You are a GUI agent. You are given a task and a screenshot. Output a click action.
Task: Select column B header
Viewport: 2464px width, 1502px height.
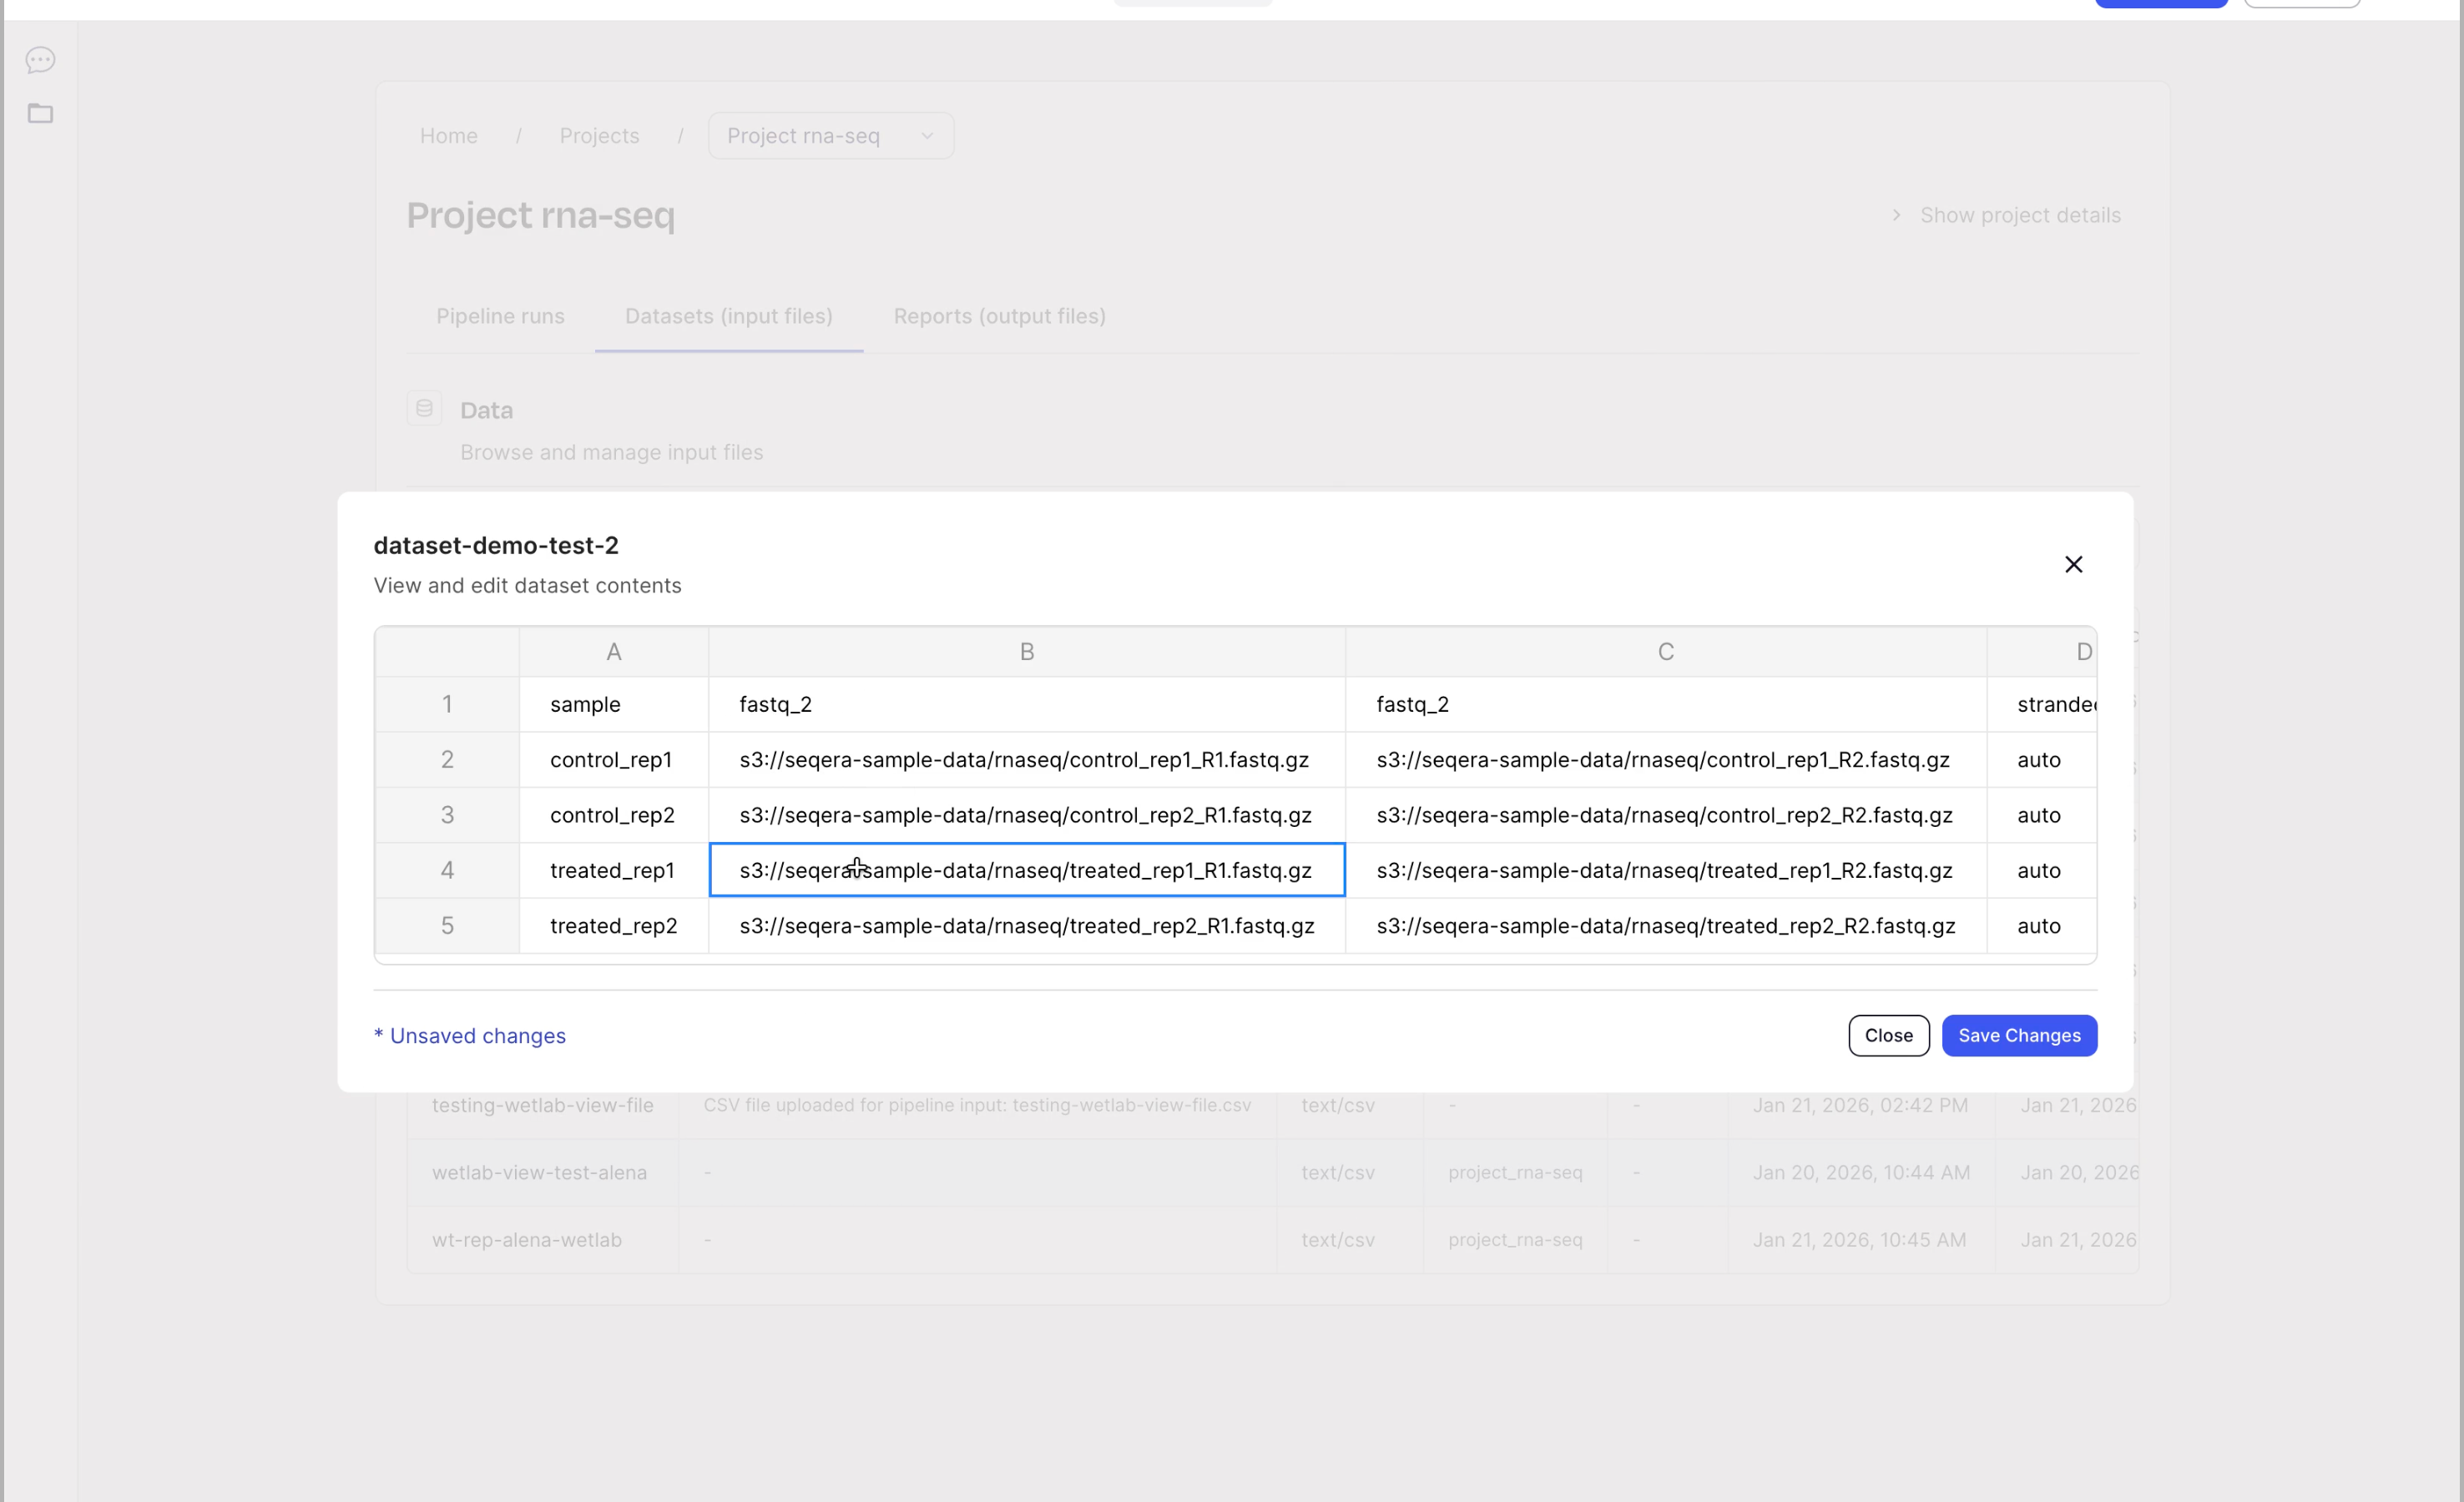1027,652
